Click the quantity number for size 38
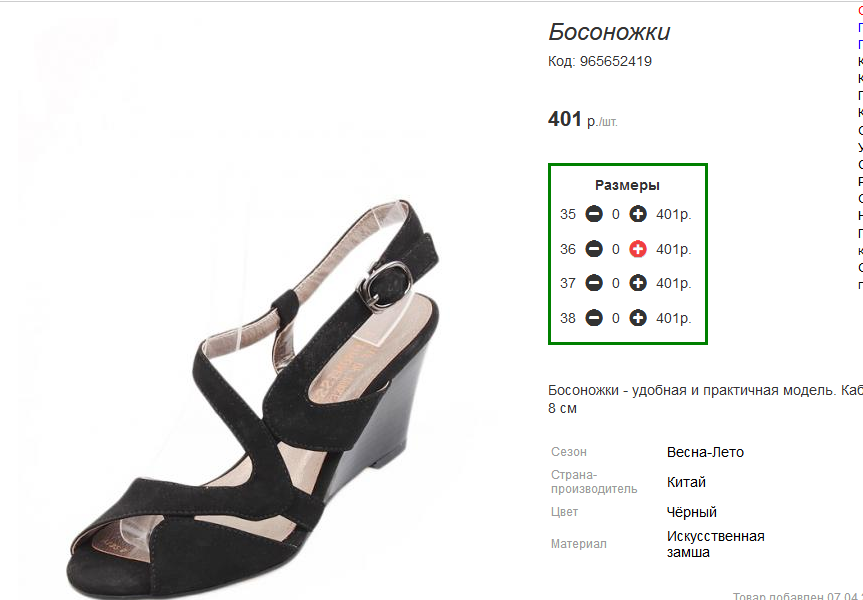863x600 pixels. point(616,318)
